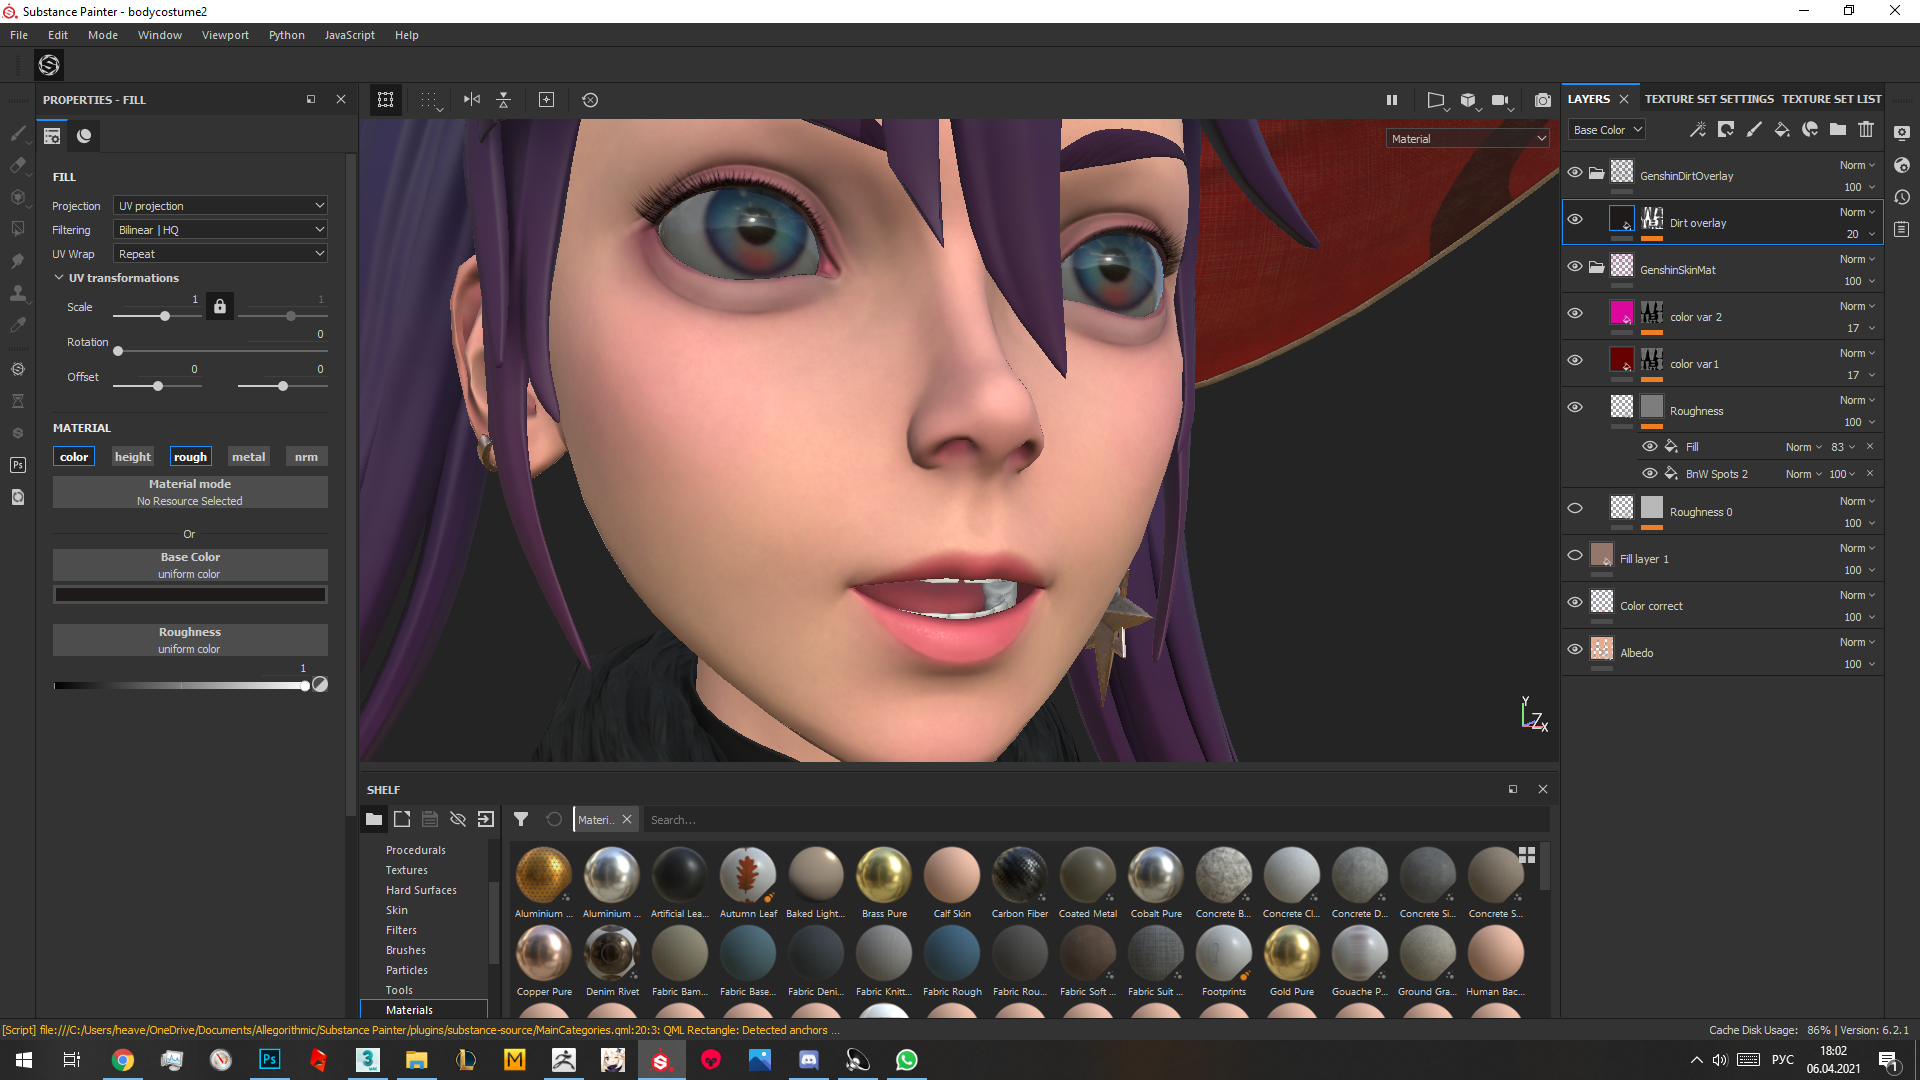Select the Material picker eyedropper tool

tap(18, 325)
